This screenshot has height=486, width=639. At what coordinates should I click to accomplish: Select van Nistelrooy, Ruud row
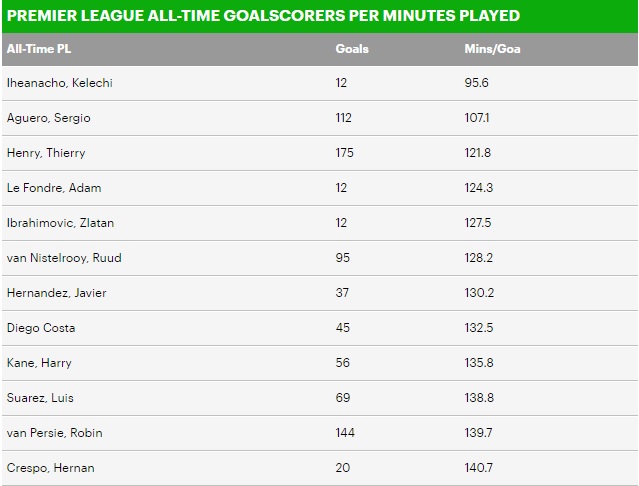point(320,258)
